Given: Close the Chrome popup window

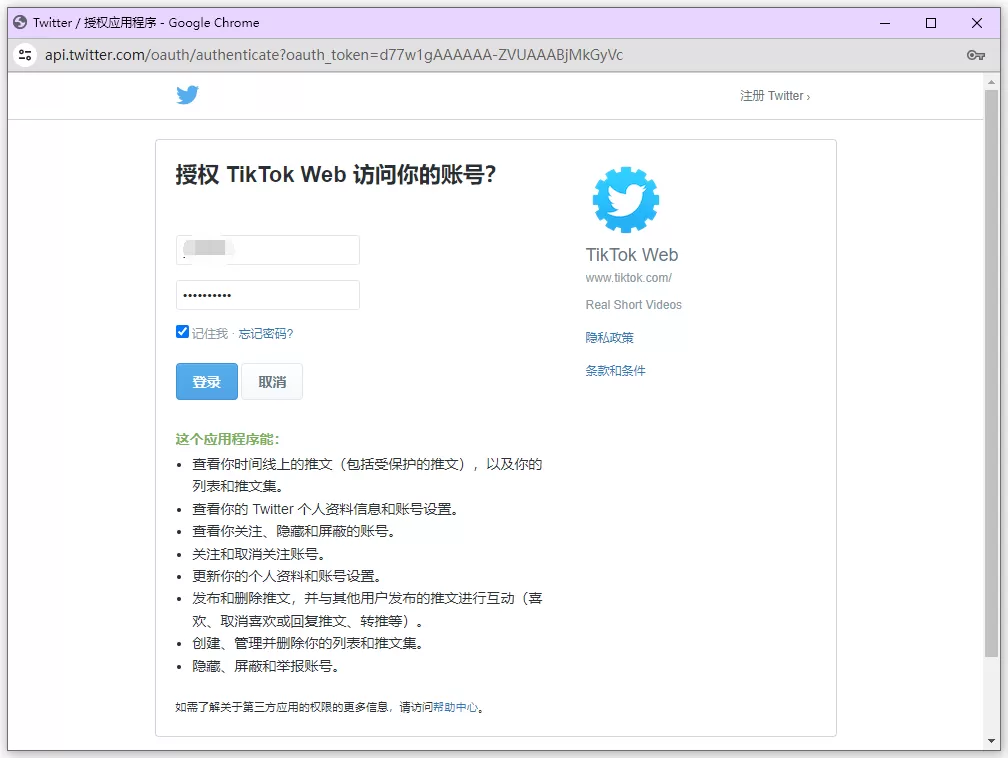Looking at the screenshot, I should point(976,23).
